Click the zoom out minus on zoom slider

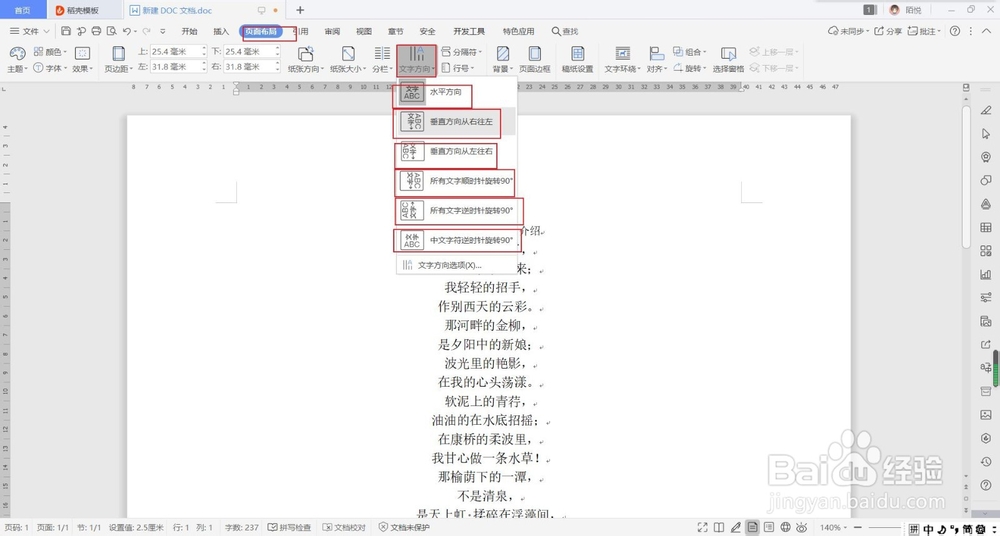coord(857,528)
